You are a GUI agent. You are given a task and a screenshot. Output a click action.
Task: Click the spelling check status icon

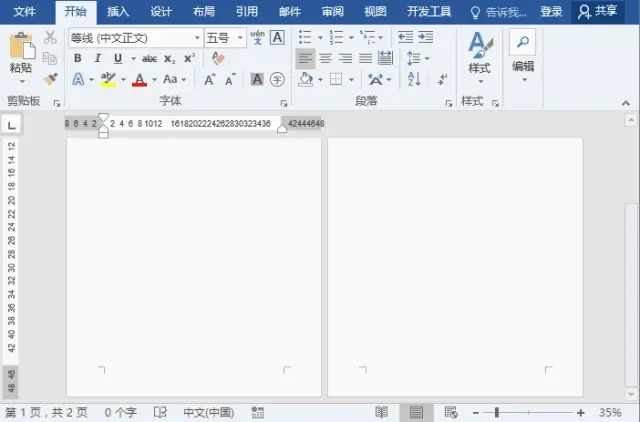click(x=160, y=412)
